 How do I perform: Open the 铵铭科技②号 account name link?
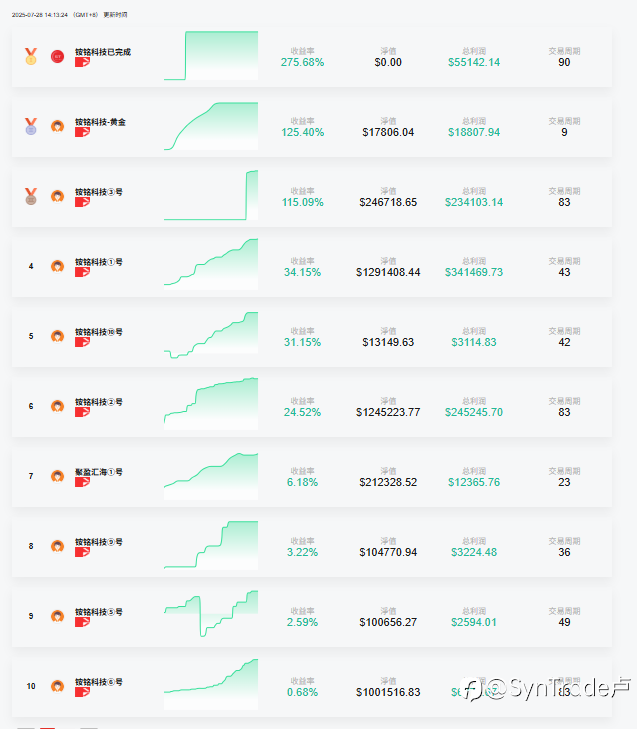tap(98, 401)
